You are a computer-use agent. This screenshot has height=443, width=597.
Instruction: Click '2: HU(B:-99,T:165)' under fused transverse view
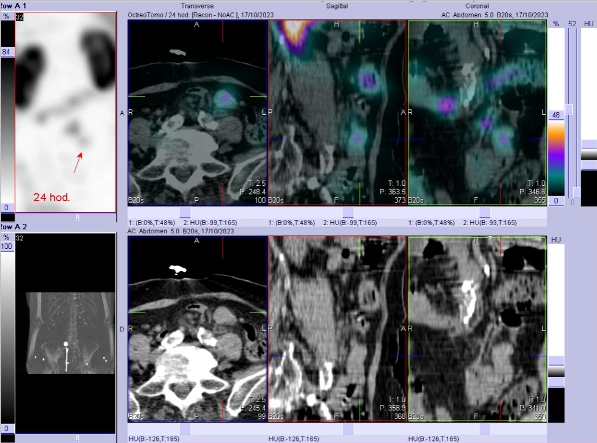click(210, 223)
